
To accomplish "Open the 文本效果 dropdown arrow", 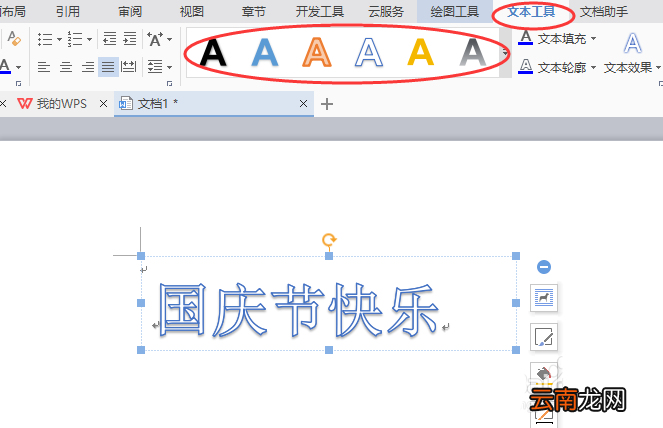I will 658,67.
